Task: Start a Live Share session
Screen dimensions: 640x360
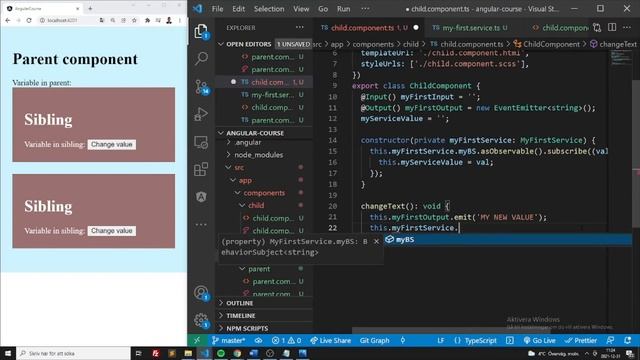Action: click(x=330, y=340)
